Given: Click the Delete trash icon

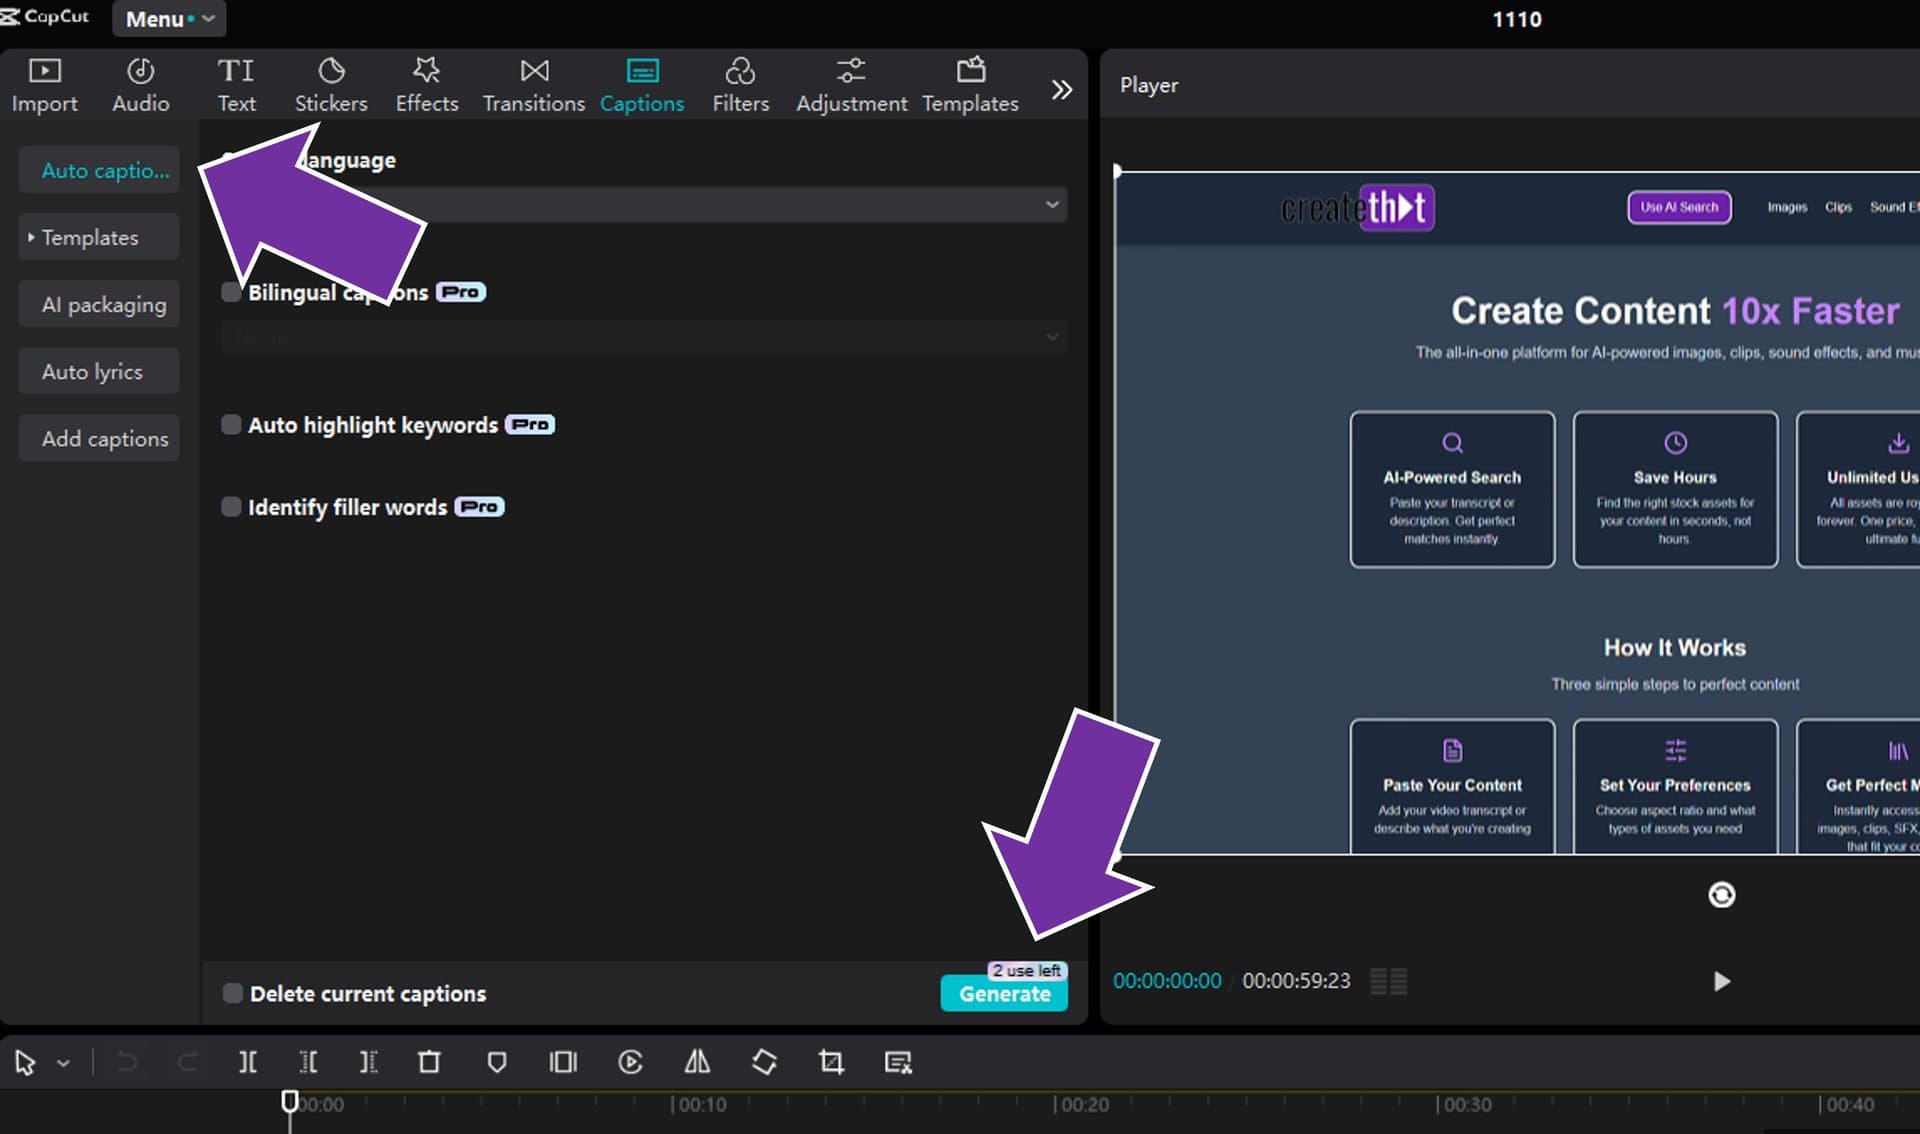Looking at the screenshot, I should pos(429,1062).
